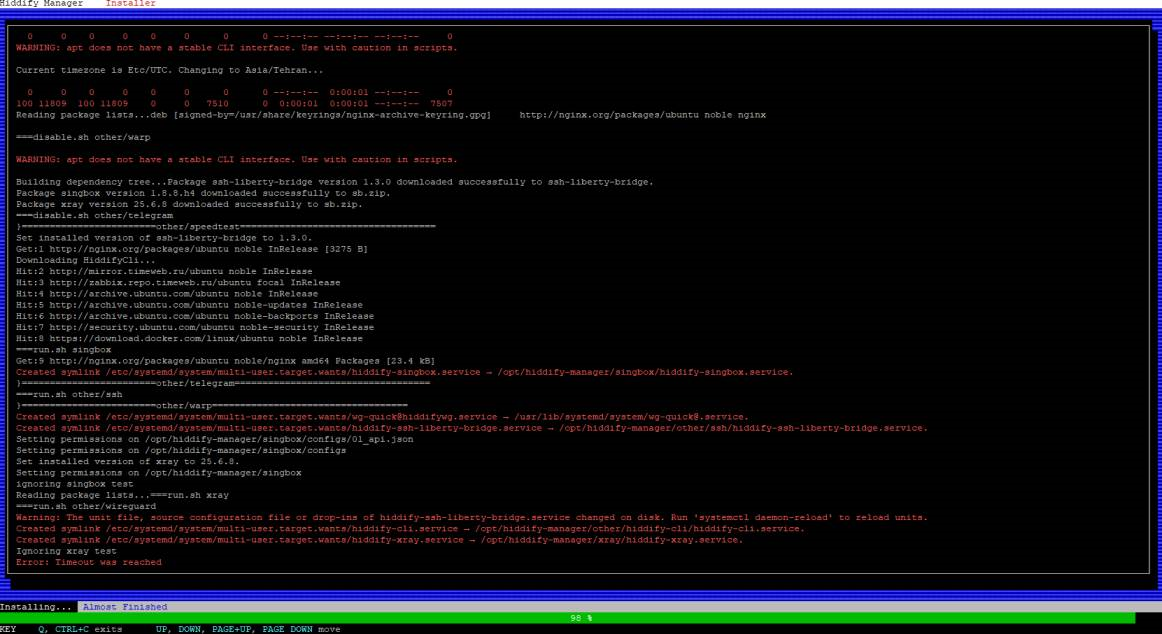Click the 'Hit:2 http://mirror.timeweb.ru' line
This screenshot has width=1162, height=634.
(164, 271)
